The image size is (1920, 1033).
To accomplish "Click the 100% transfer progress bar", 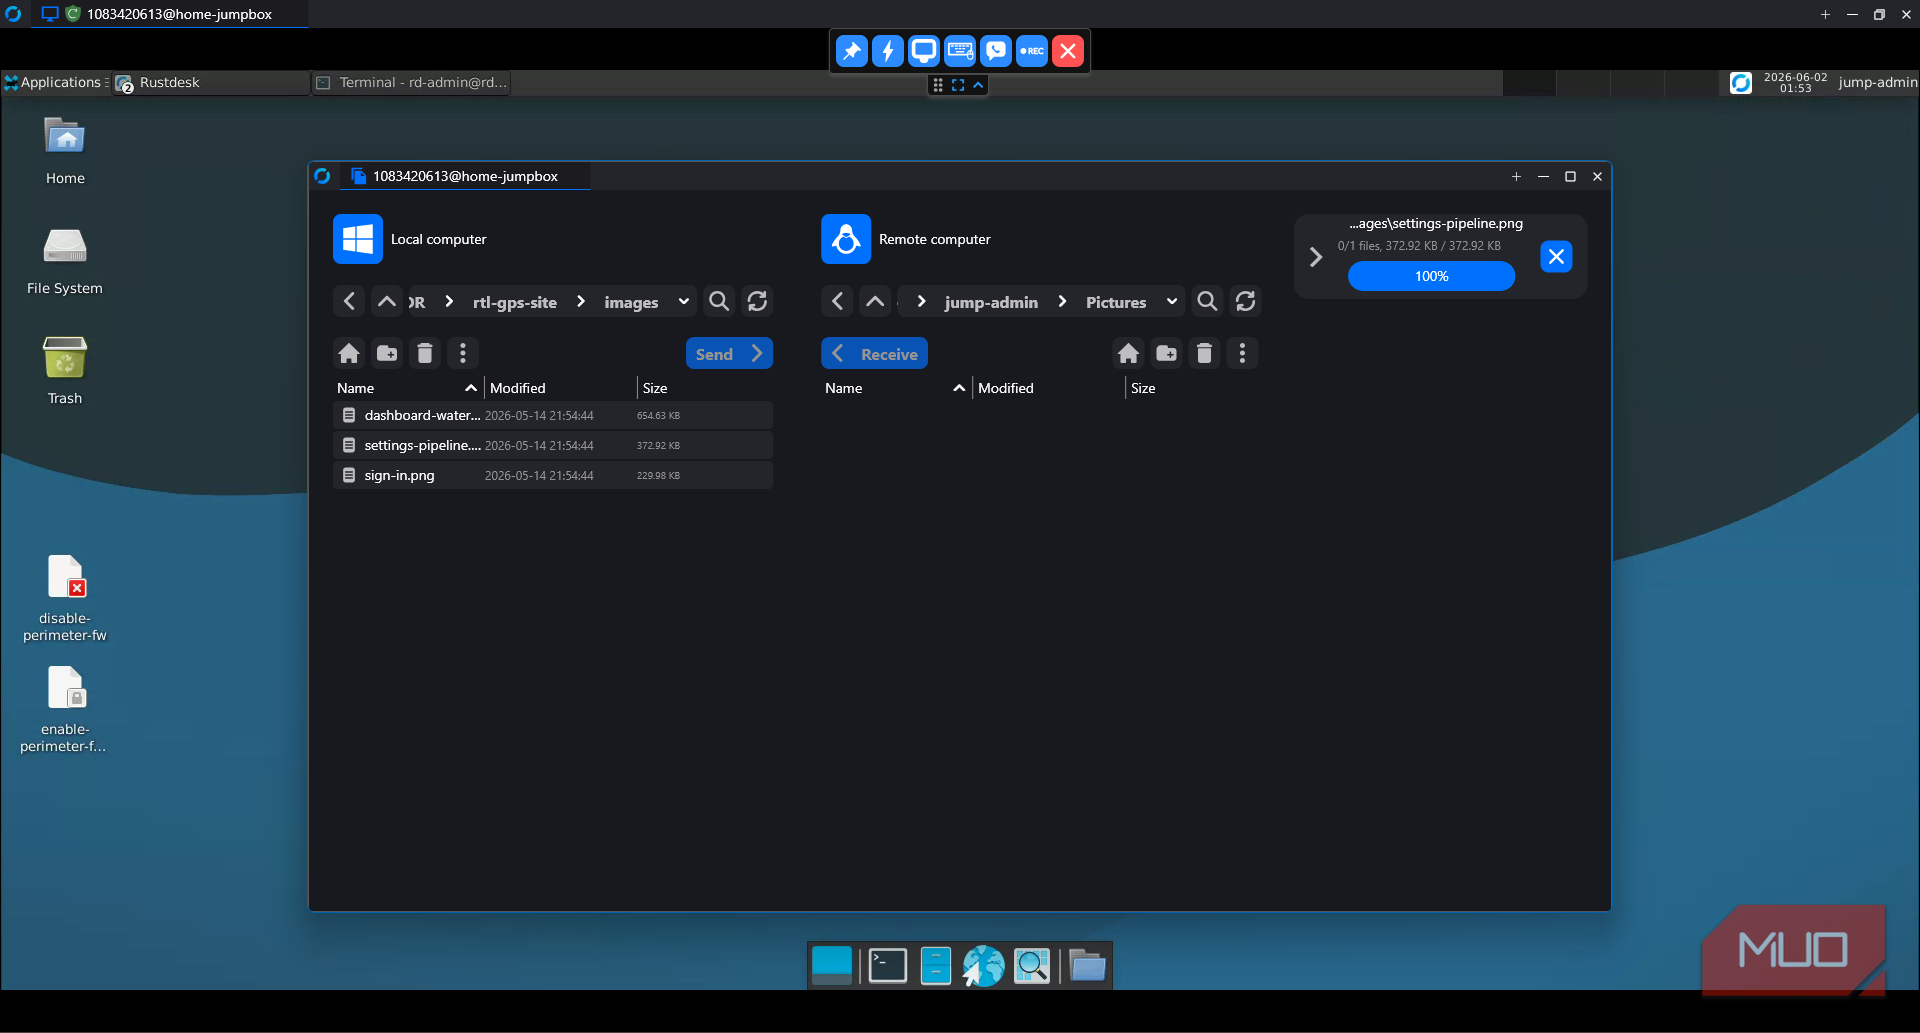I will [1431, 276].
